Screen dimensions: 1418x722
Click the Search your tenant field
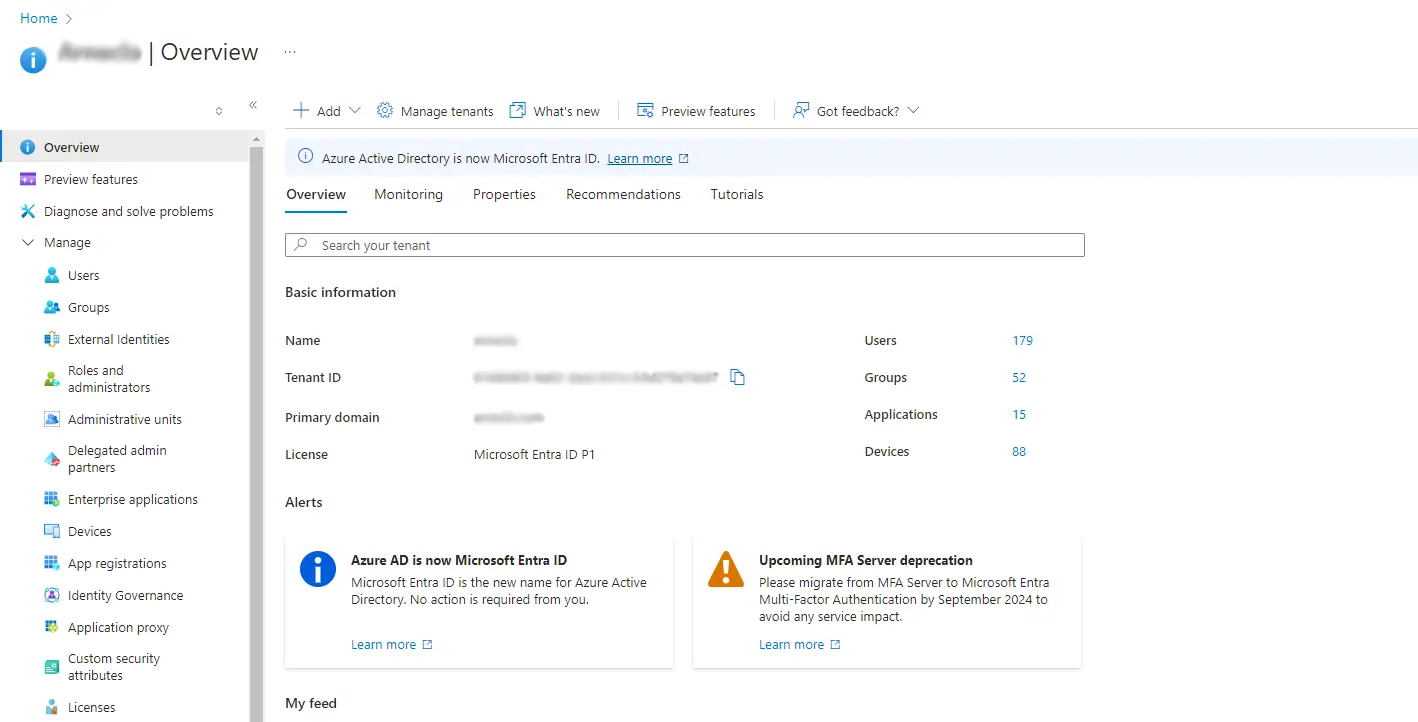point(685,245)
